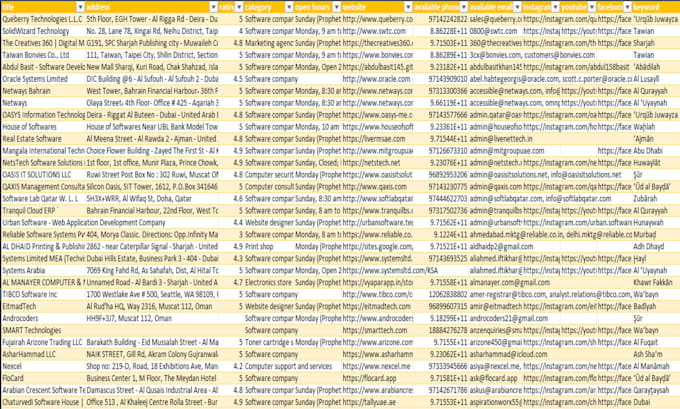Select the http://www.oracle.com website cell
This screenshot has height=409, width=680.
(x=377, y=79)
